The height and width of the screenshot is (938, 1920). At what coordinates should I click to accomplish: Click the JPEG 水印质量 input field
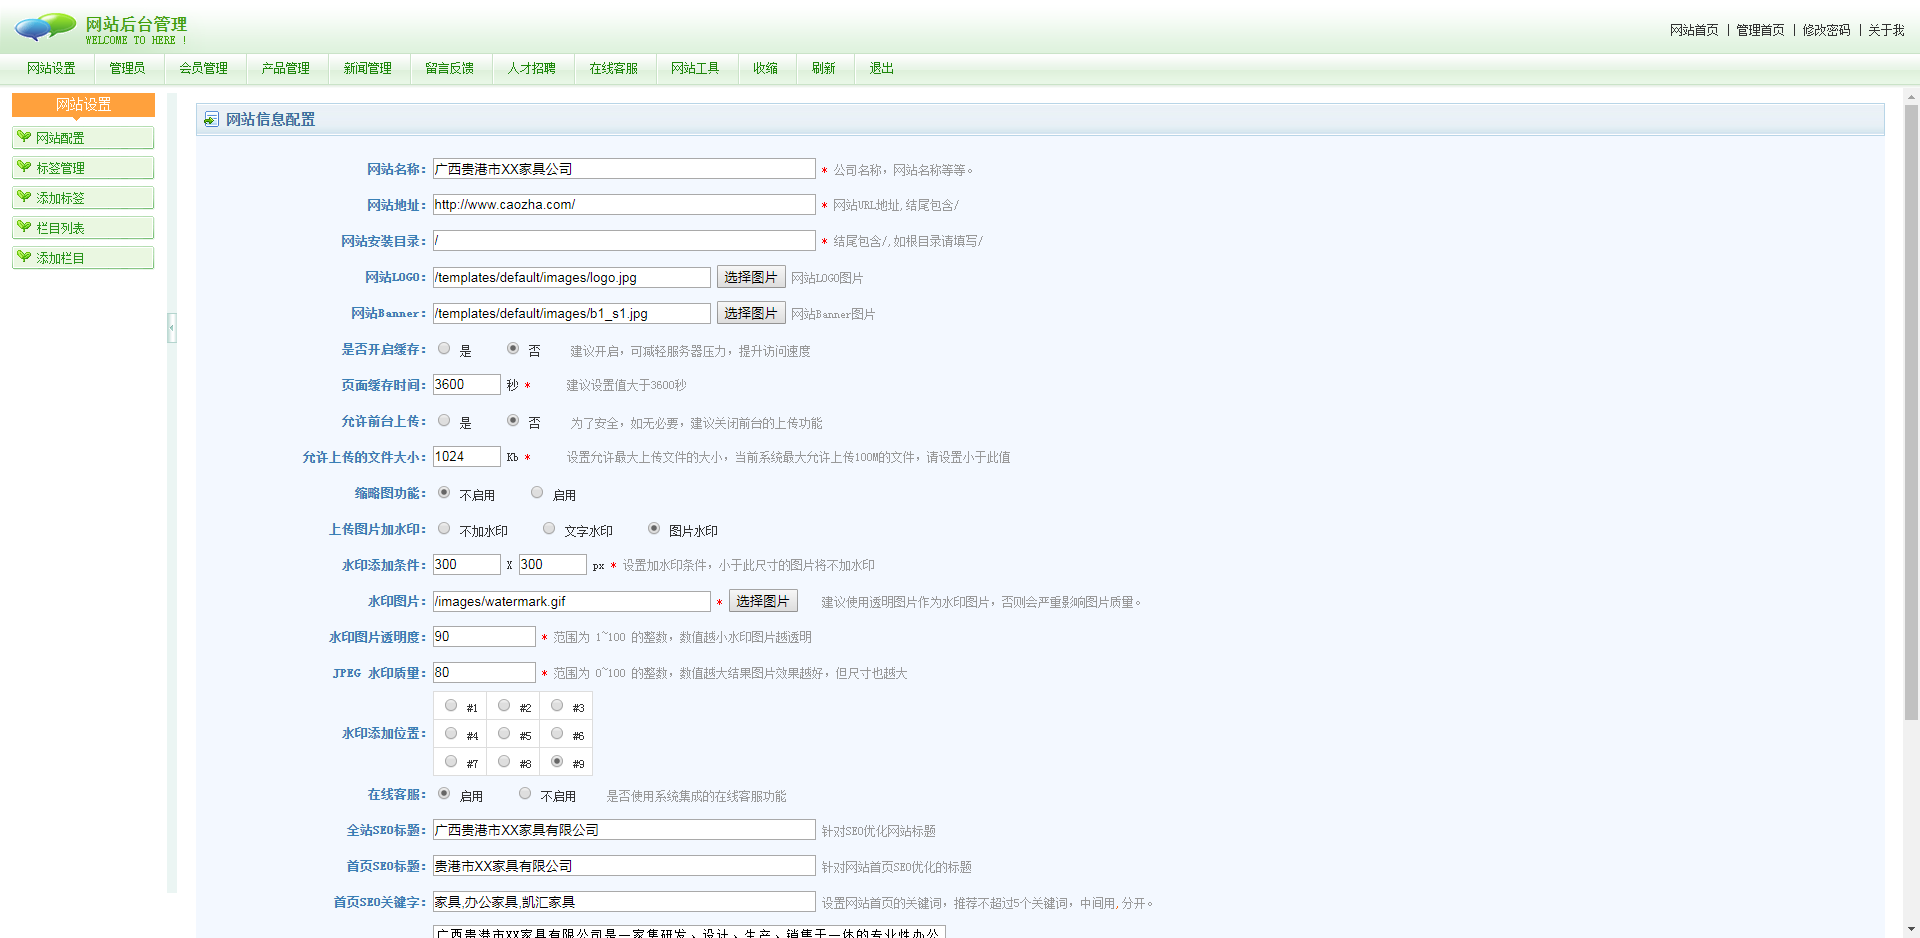pos(484,673)
